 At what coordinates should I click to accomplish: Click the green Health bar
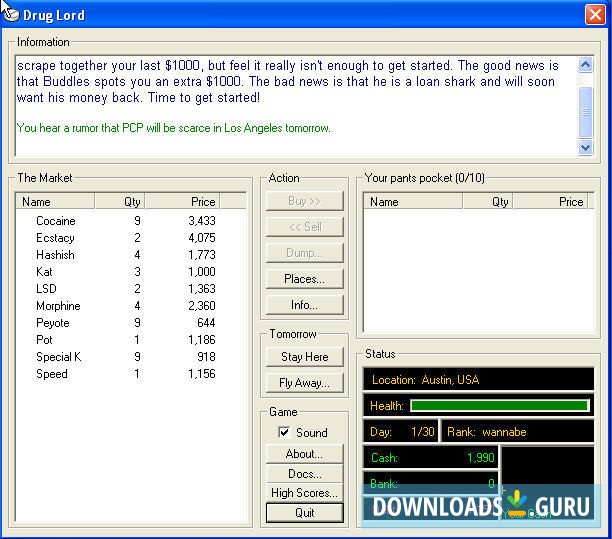coord(499,406)
